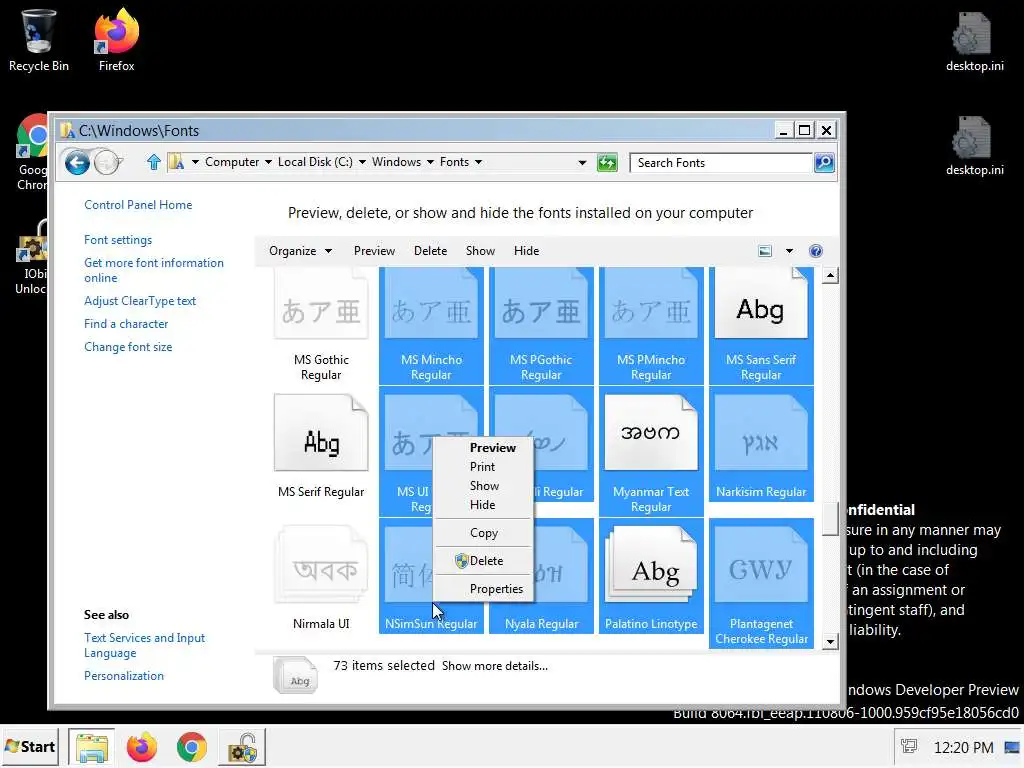Screen dimensions: 1024x768
Task: Click File Explorer taskbar button
Action: pyautogui.click(x=91, y=747)
